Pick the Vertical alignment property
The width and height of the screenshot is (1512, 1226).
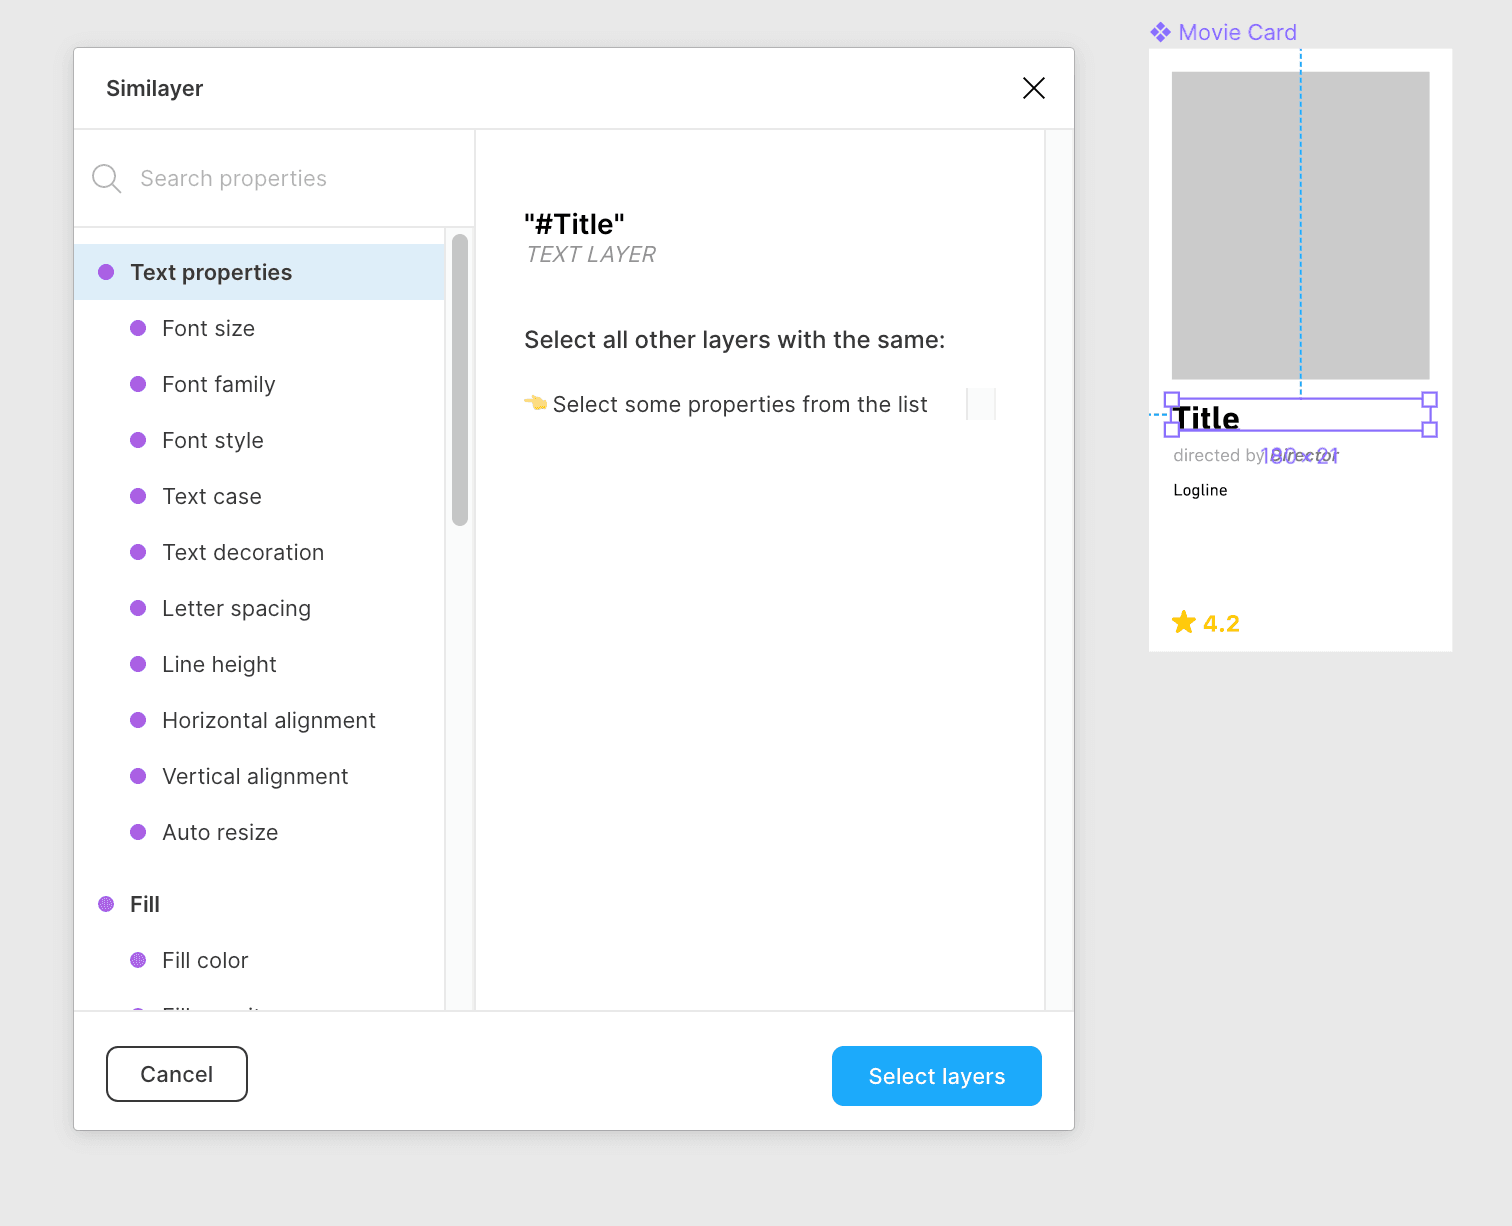255,777
